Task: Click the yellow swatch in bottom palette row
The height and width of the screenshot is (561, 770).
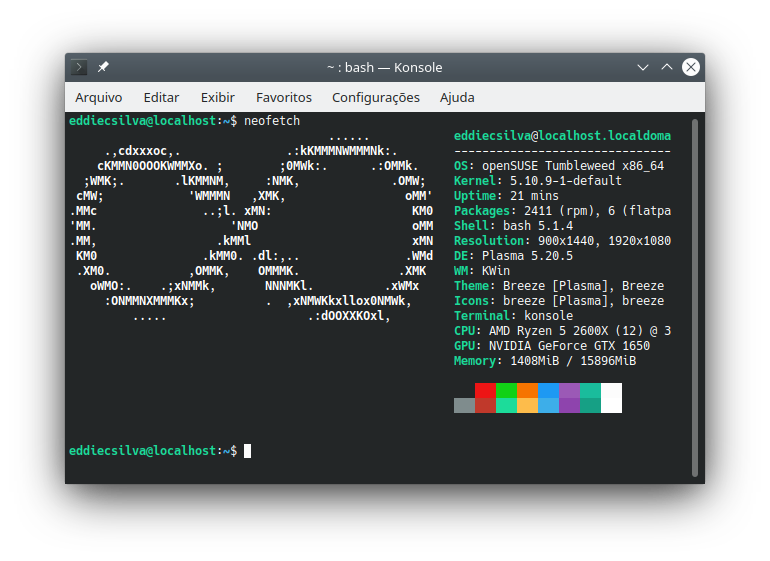Action: [x=527, y=405]
